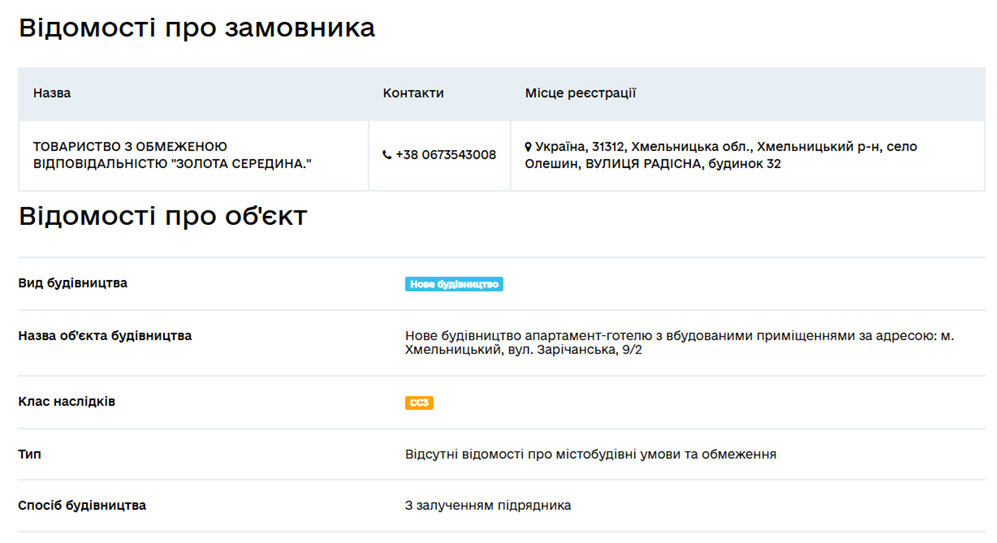Select the Назва column header
This screenshot has width=997, height=543.
52,93
